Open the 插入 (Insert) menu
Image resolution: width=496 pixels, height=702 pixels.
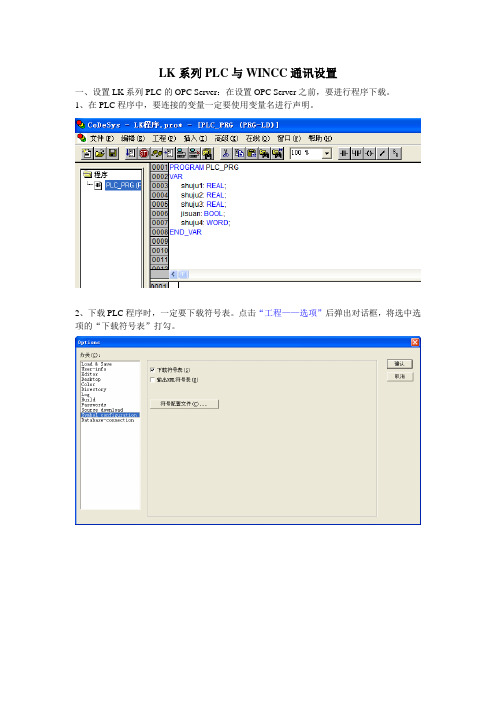pos(195,139)
